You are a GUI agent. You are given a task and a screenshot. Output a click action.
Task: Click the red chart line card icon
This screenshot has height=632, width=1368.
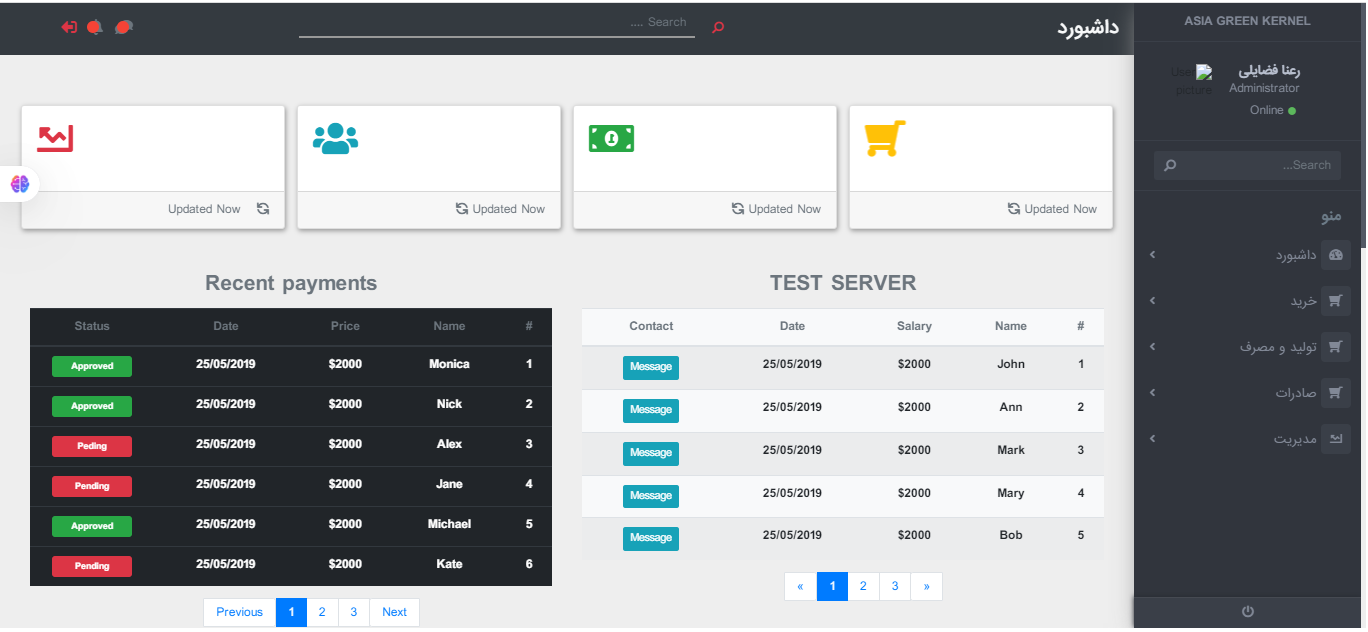(56, 139)
